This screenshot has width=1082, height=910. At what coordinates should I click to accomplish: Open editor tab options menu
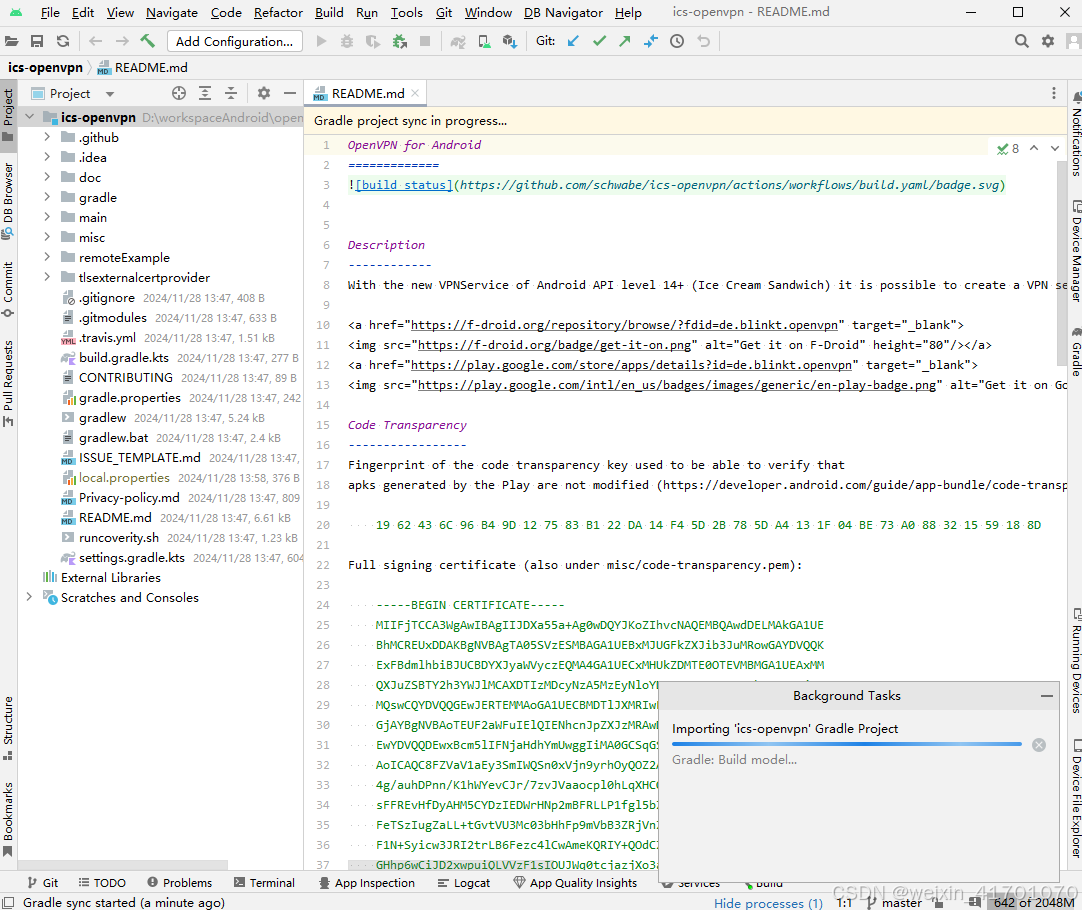1054,93
